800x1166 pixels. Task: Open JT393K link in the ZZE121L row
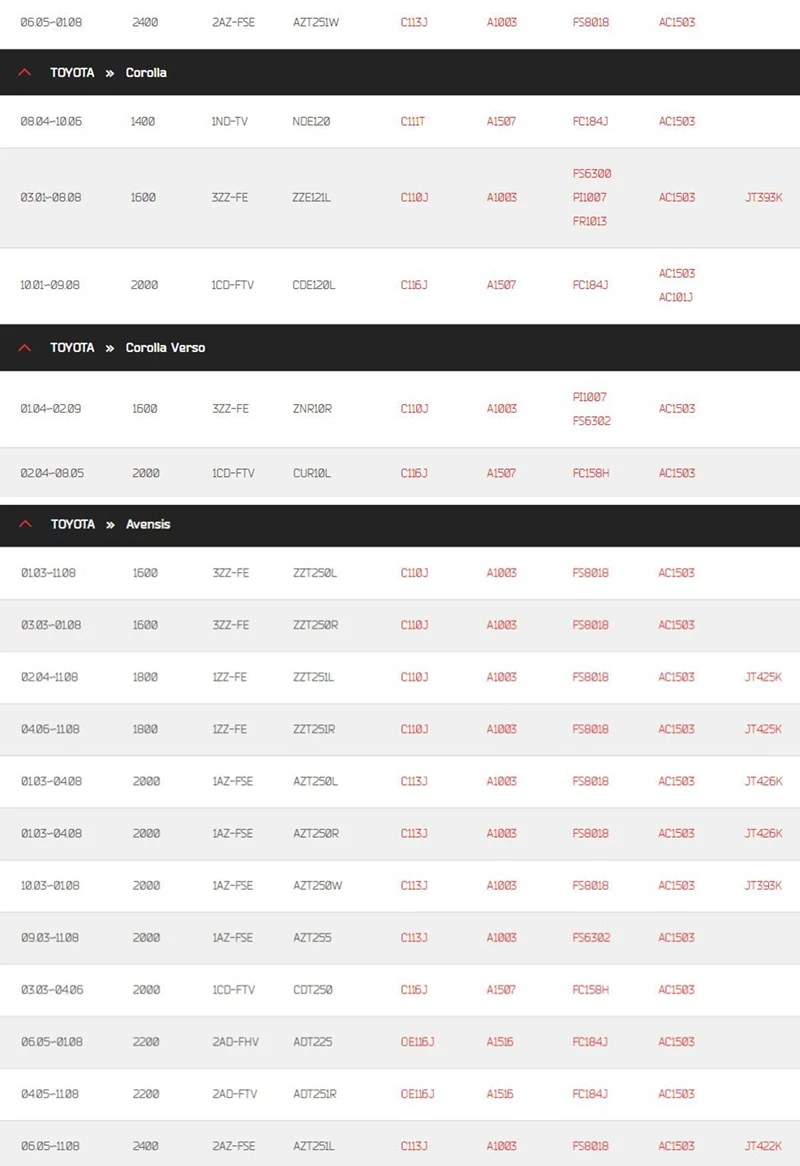(764, 197)
